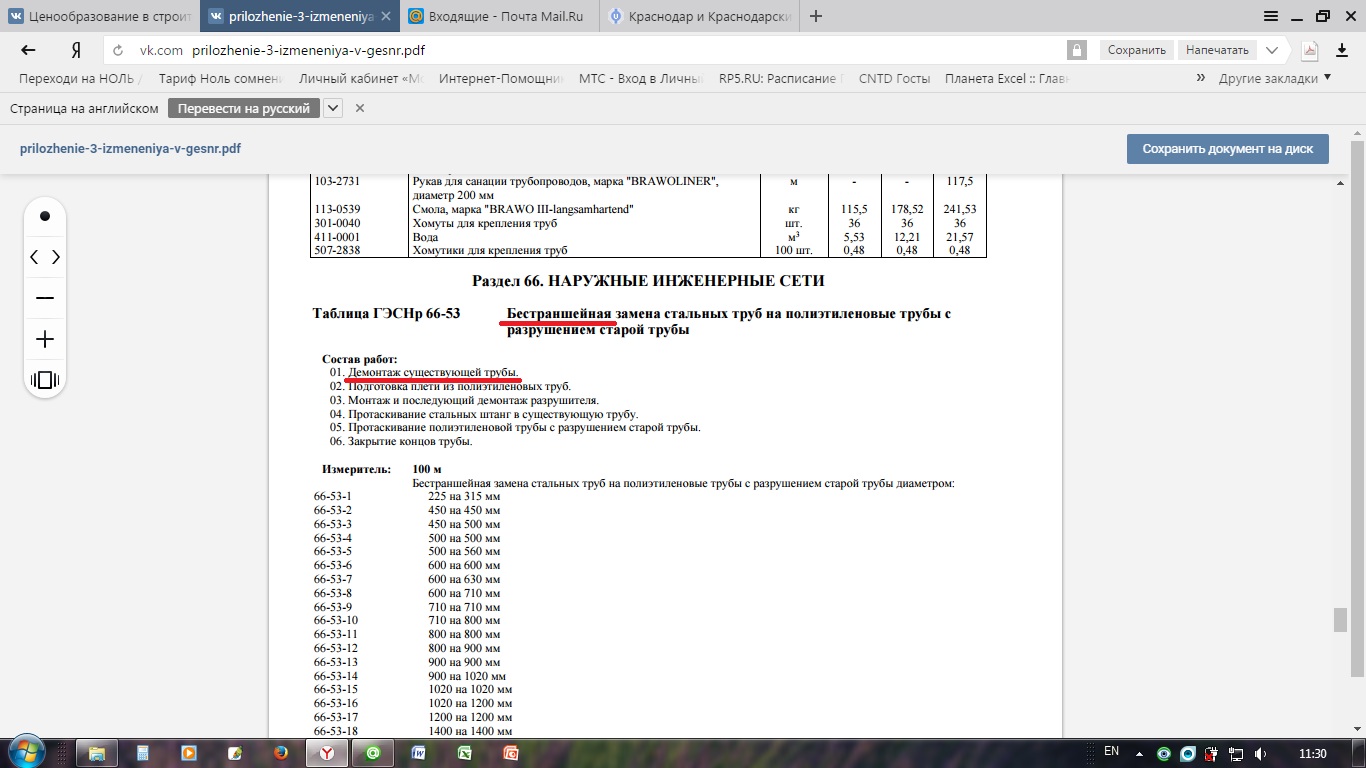Click table cell 'Хомуты для крепления труб'
This screenshot has height=768, width=1366.
point(484,223)
